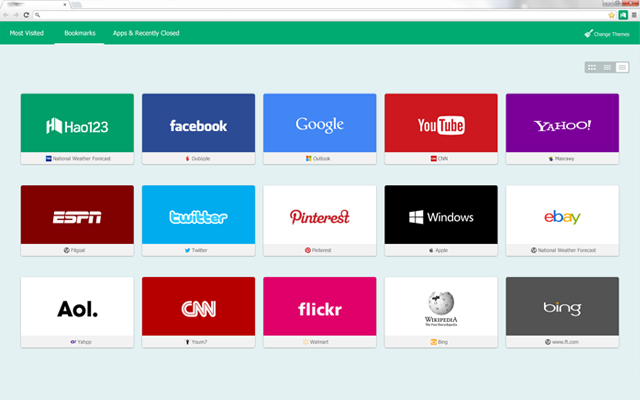
Task: Click the Change Themes button
Action: click(607, 34)
